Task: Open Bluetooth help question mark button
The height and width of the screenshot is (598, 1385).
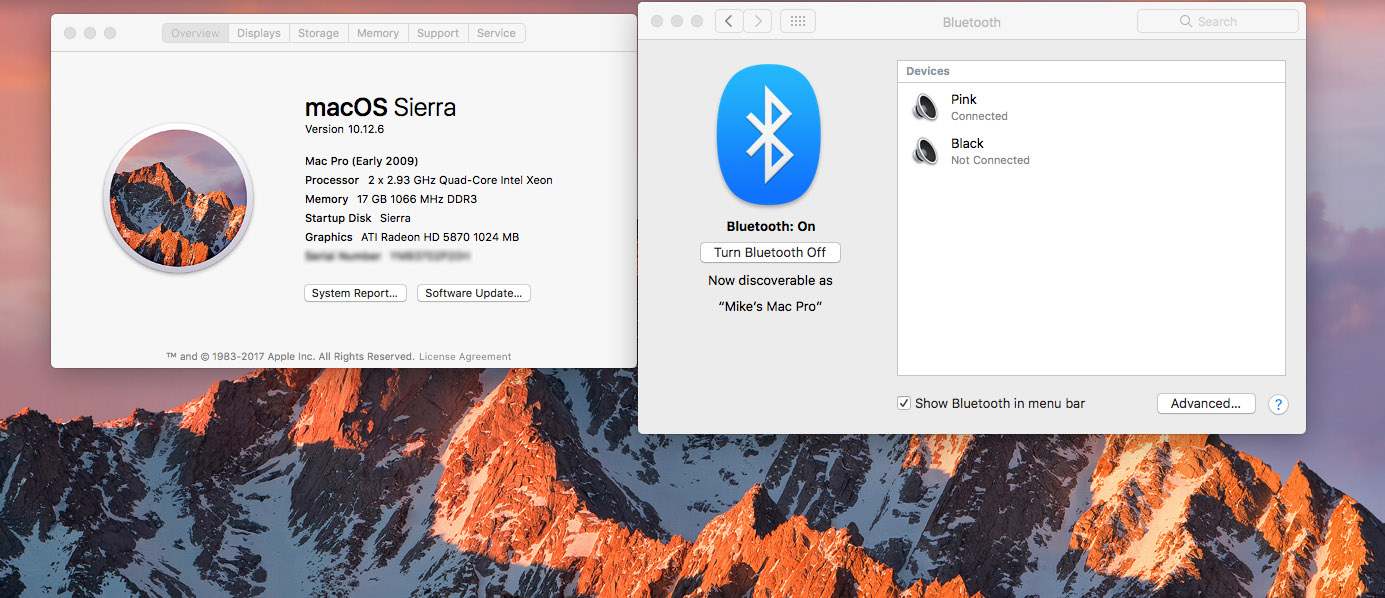Action: pos(1278,404)
